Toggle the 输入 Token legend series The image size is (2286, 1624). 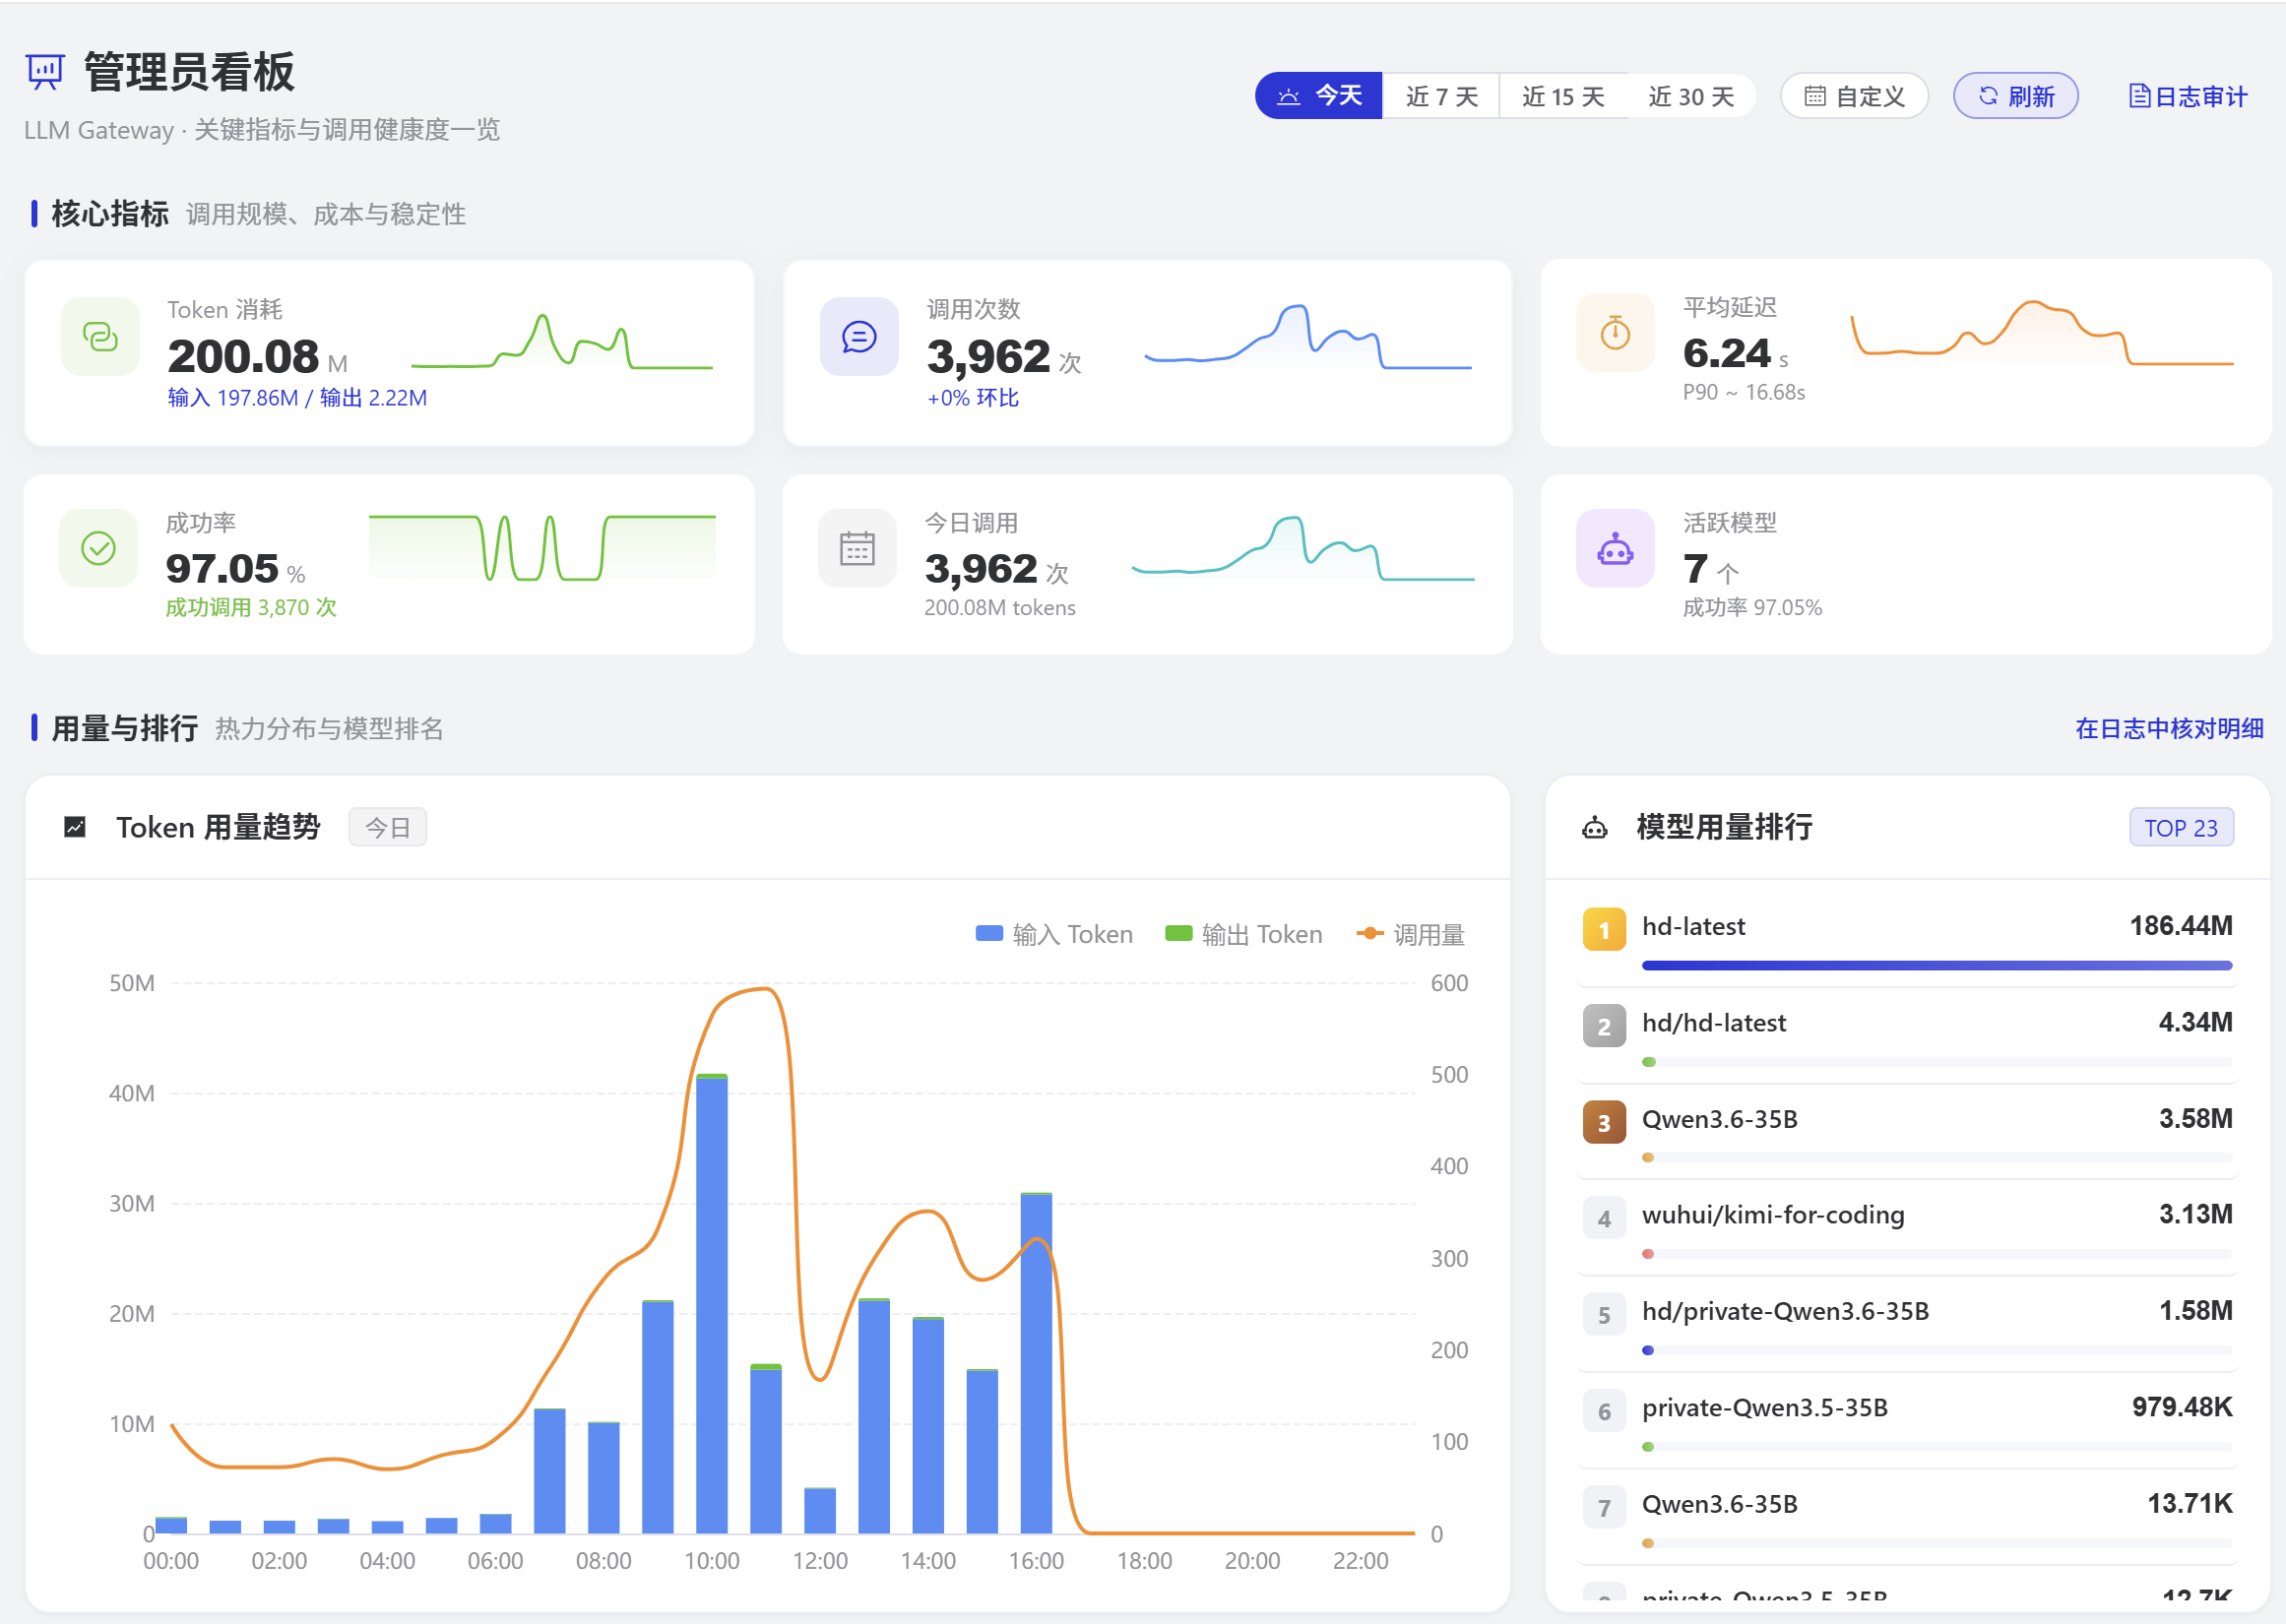[1054, 934]
